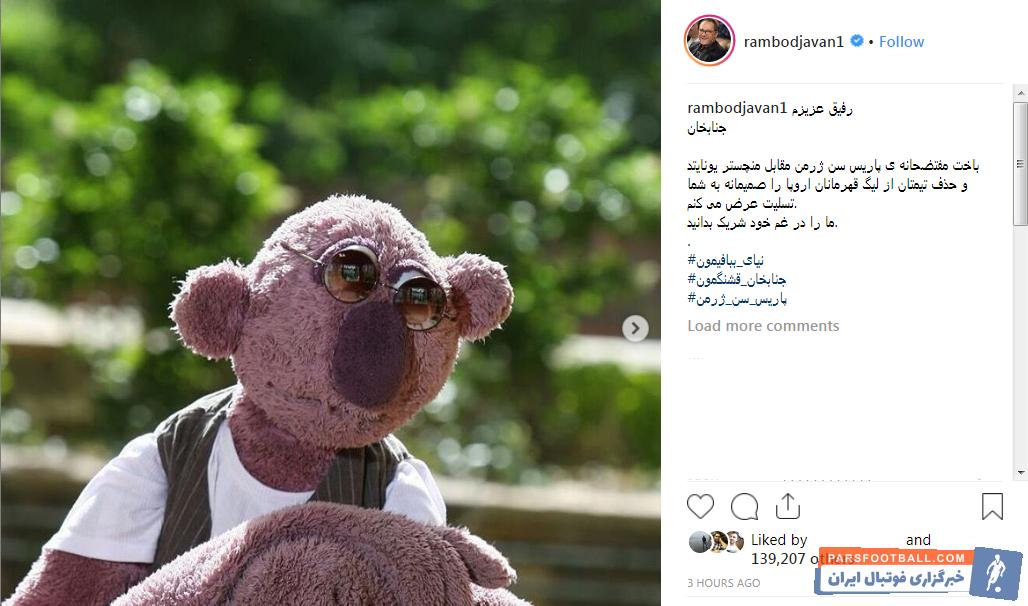Click the verified badge next to rambodjavan1
The image size is (1028, 606).
856,41
